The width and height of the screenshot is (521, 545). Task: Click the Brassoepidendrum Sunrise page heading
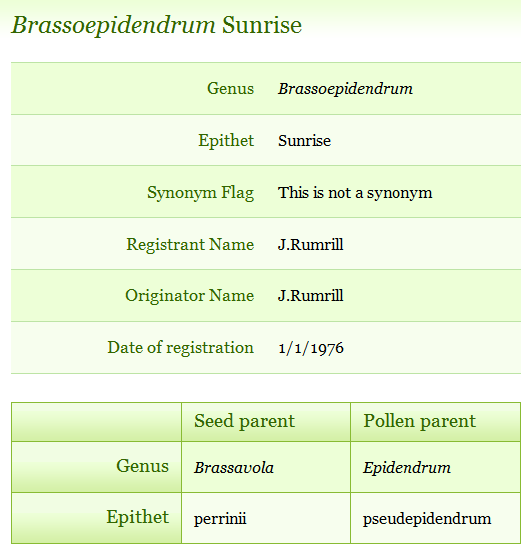click(x=157, y=25)
